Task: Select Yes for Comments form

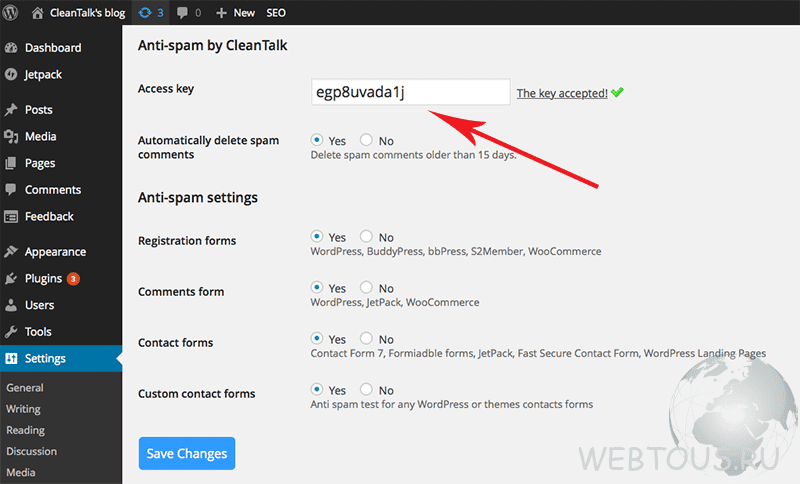Action: click(x=317, y=287)
